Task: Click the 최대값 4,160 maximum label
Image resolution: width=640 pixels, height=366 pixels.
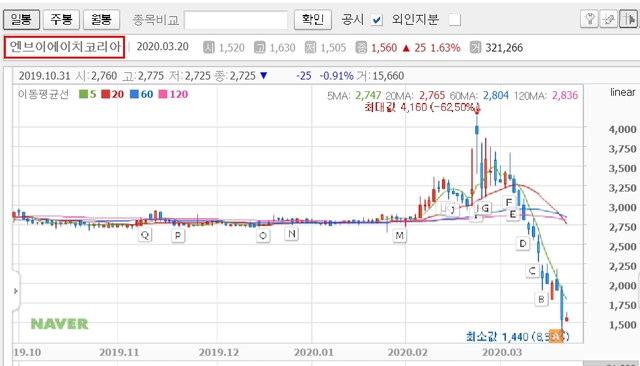Action: [422, 108]
